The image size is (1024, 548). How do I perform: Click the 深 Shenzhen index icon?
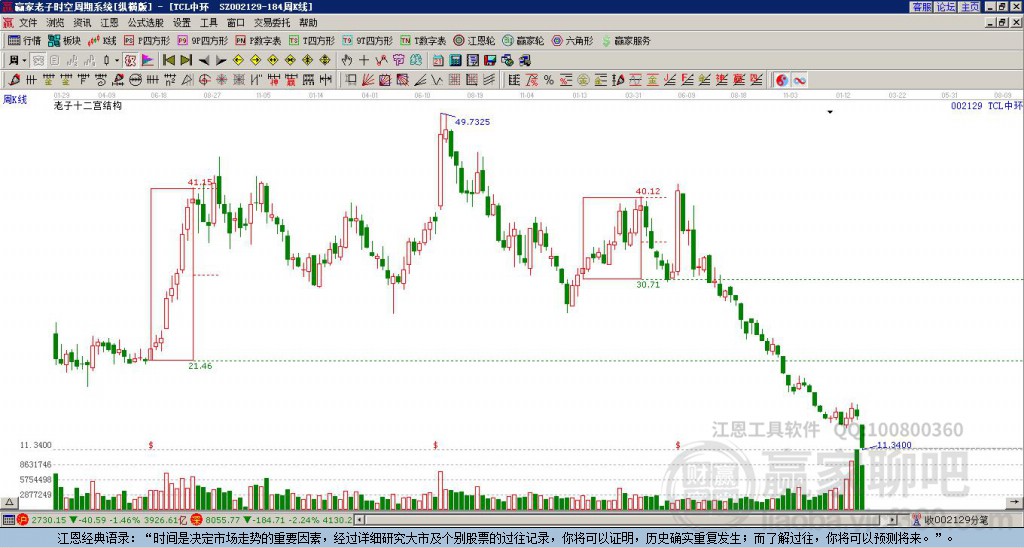coord(196,520)
